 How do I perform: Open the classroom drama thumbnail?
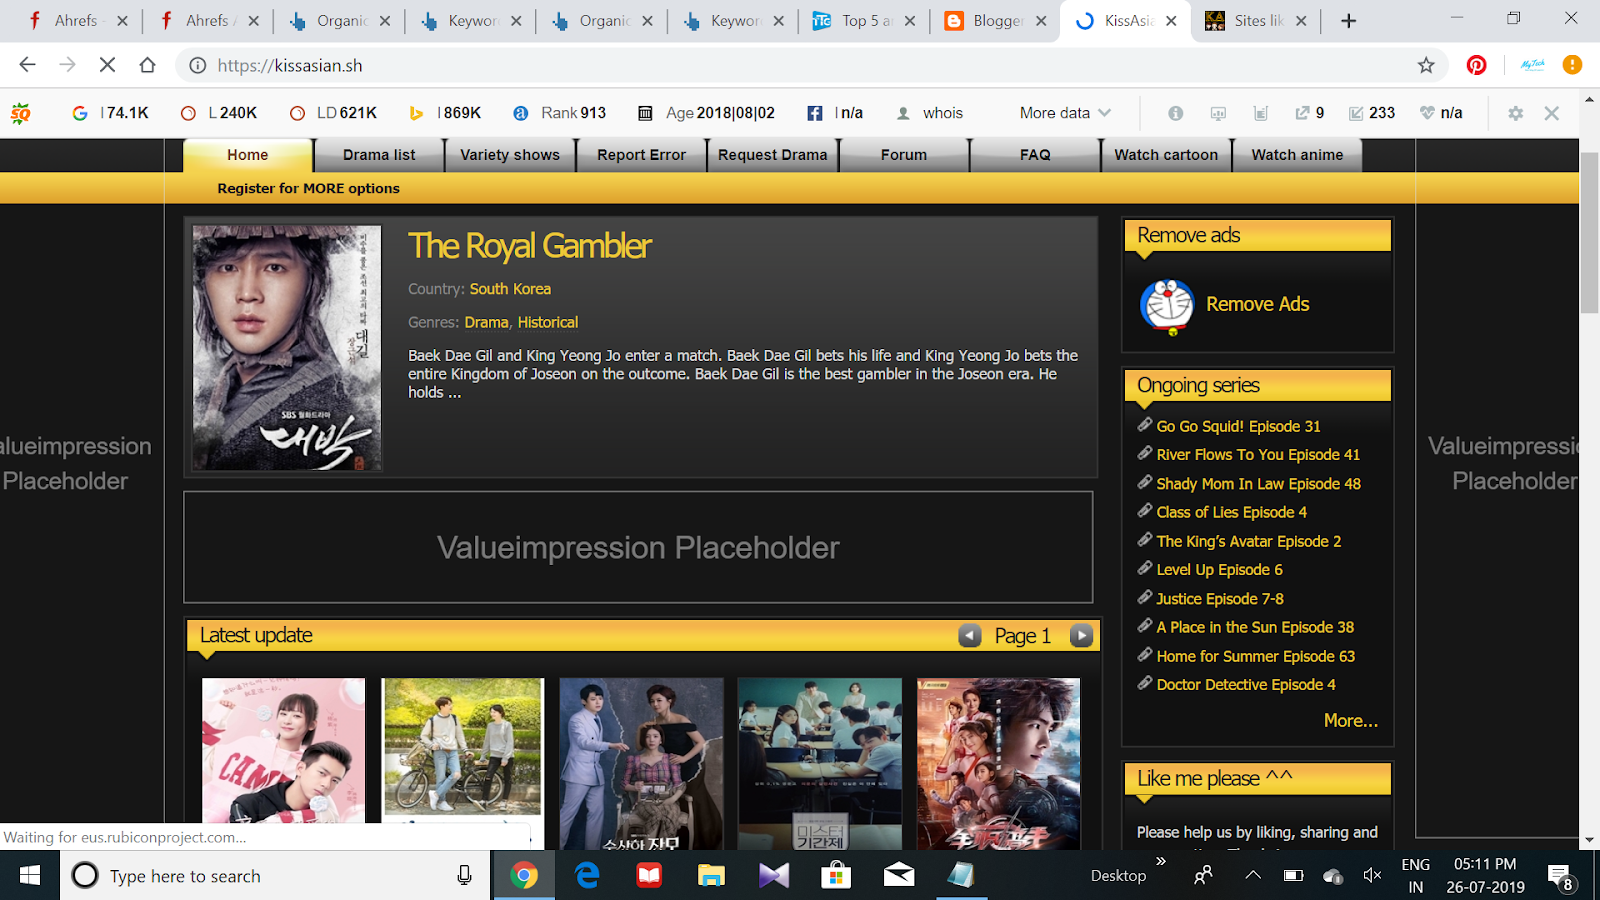coord(819,764)
